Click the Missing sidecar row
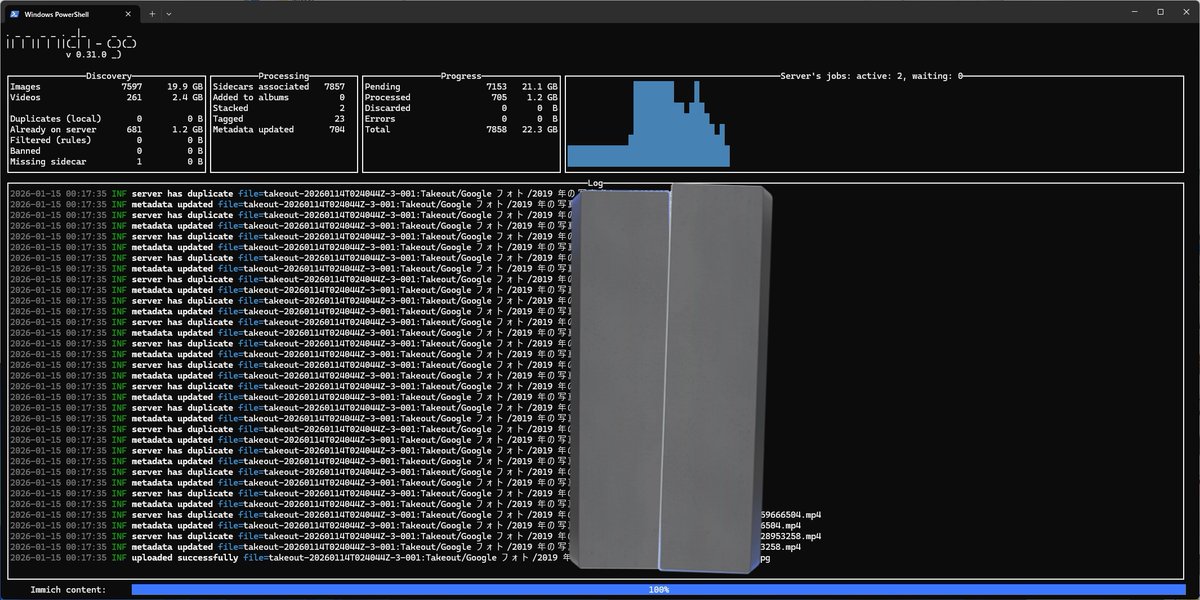 [106, 161]
